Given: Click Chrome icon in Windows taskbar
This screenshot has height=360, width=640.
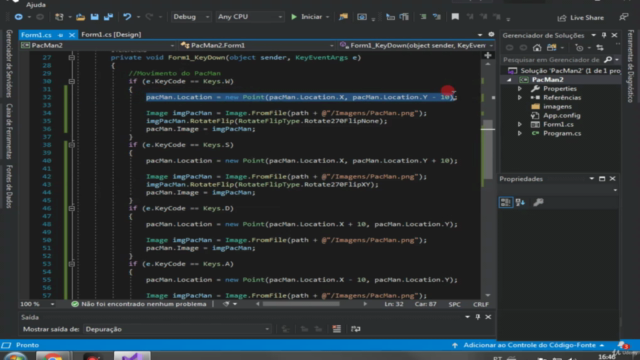Looking at the screenshot, I should (x=52, y=356).
